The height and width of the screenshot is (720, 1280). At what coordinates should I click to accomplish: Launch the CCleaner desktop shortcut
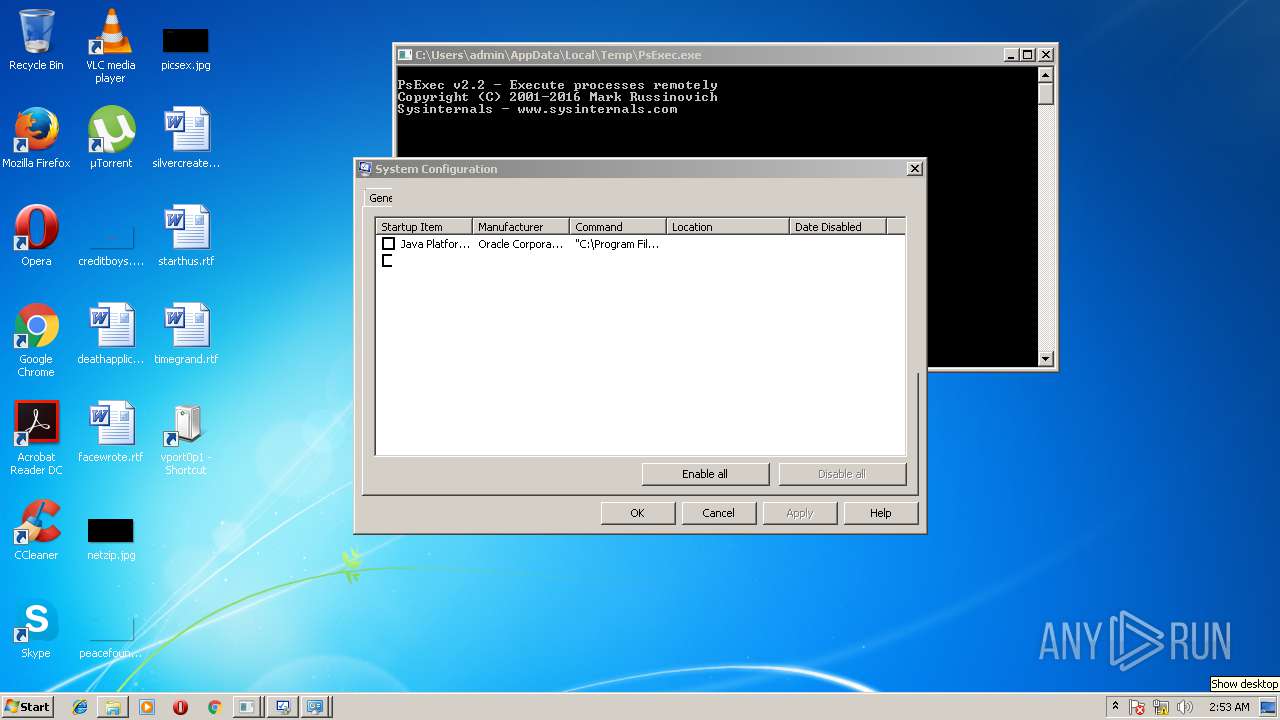[36, 530]
